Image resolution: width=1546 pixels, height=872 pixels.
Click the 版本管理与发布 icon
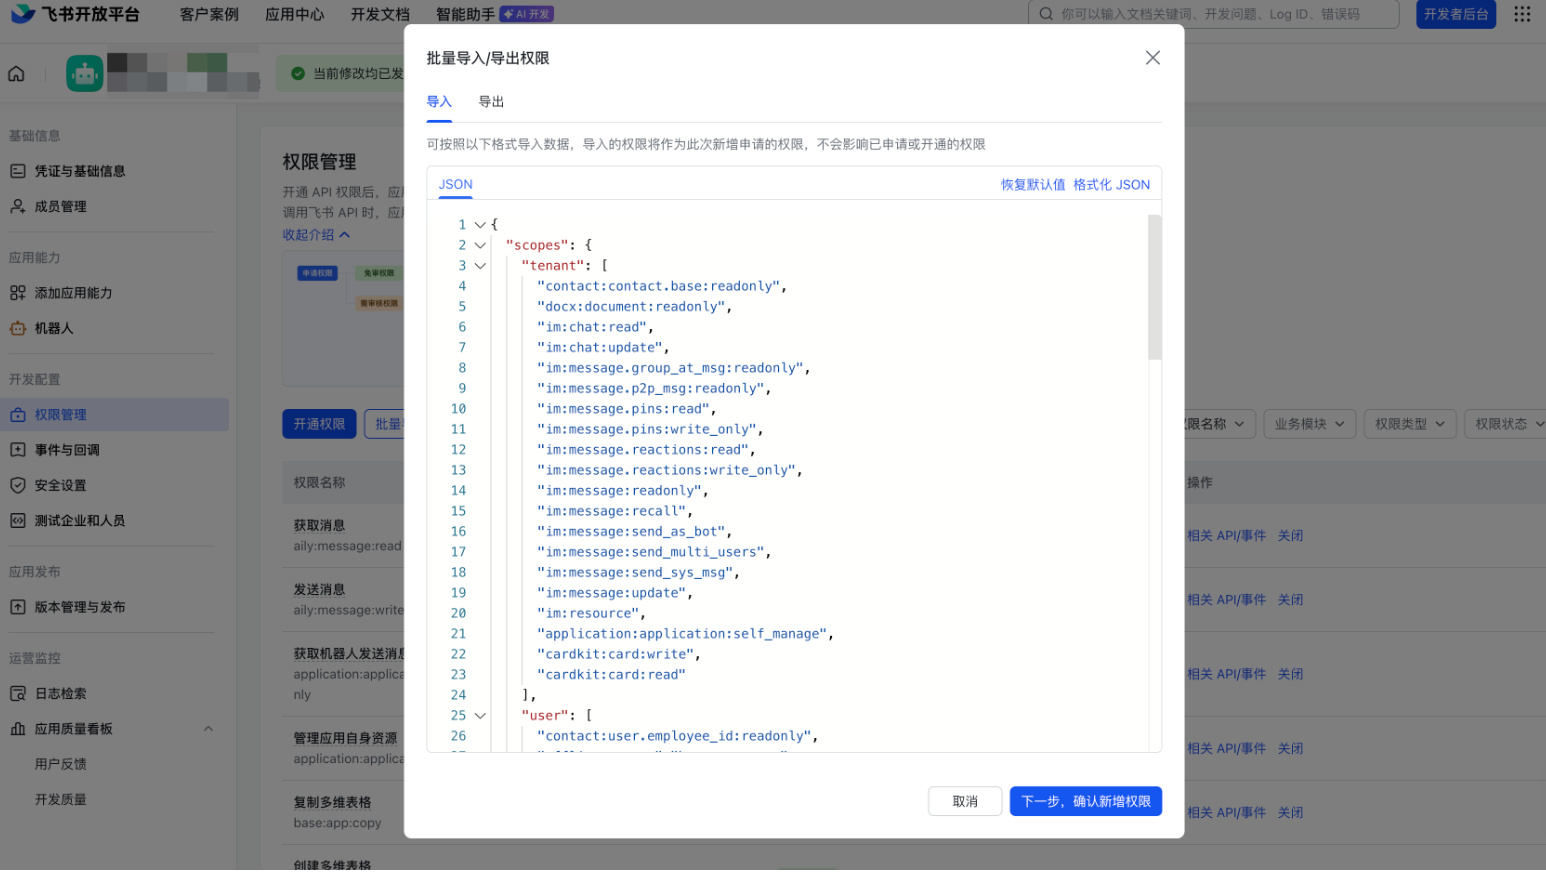click(x=18, y=607)
